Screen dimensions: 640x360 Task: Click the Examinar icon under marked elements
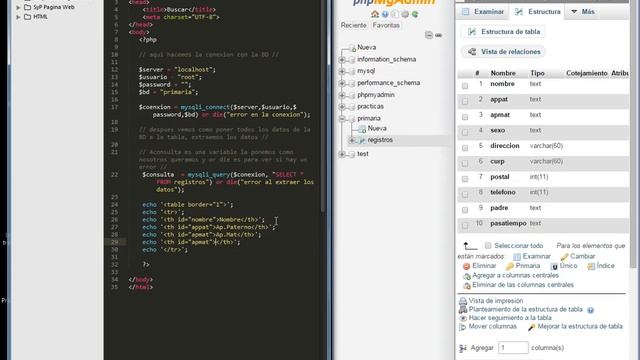[517, 257]
